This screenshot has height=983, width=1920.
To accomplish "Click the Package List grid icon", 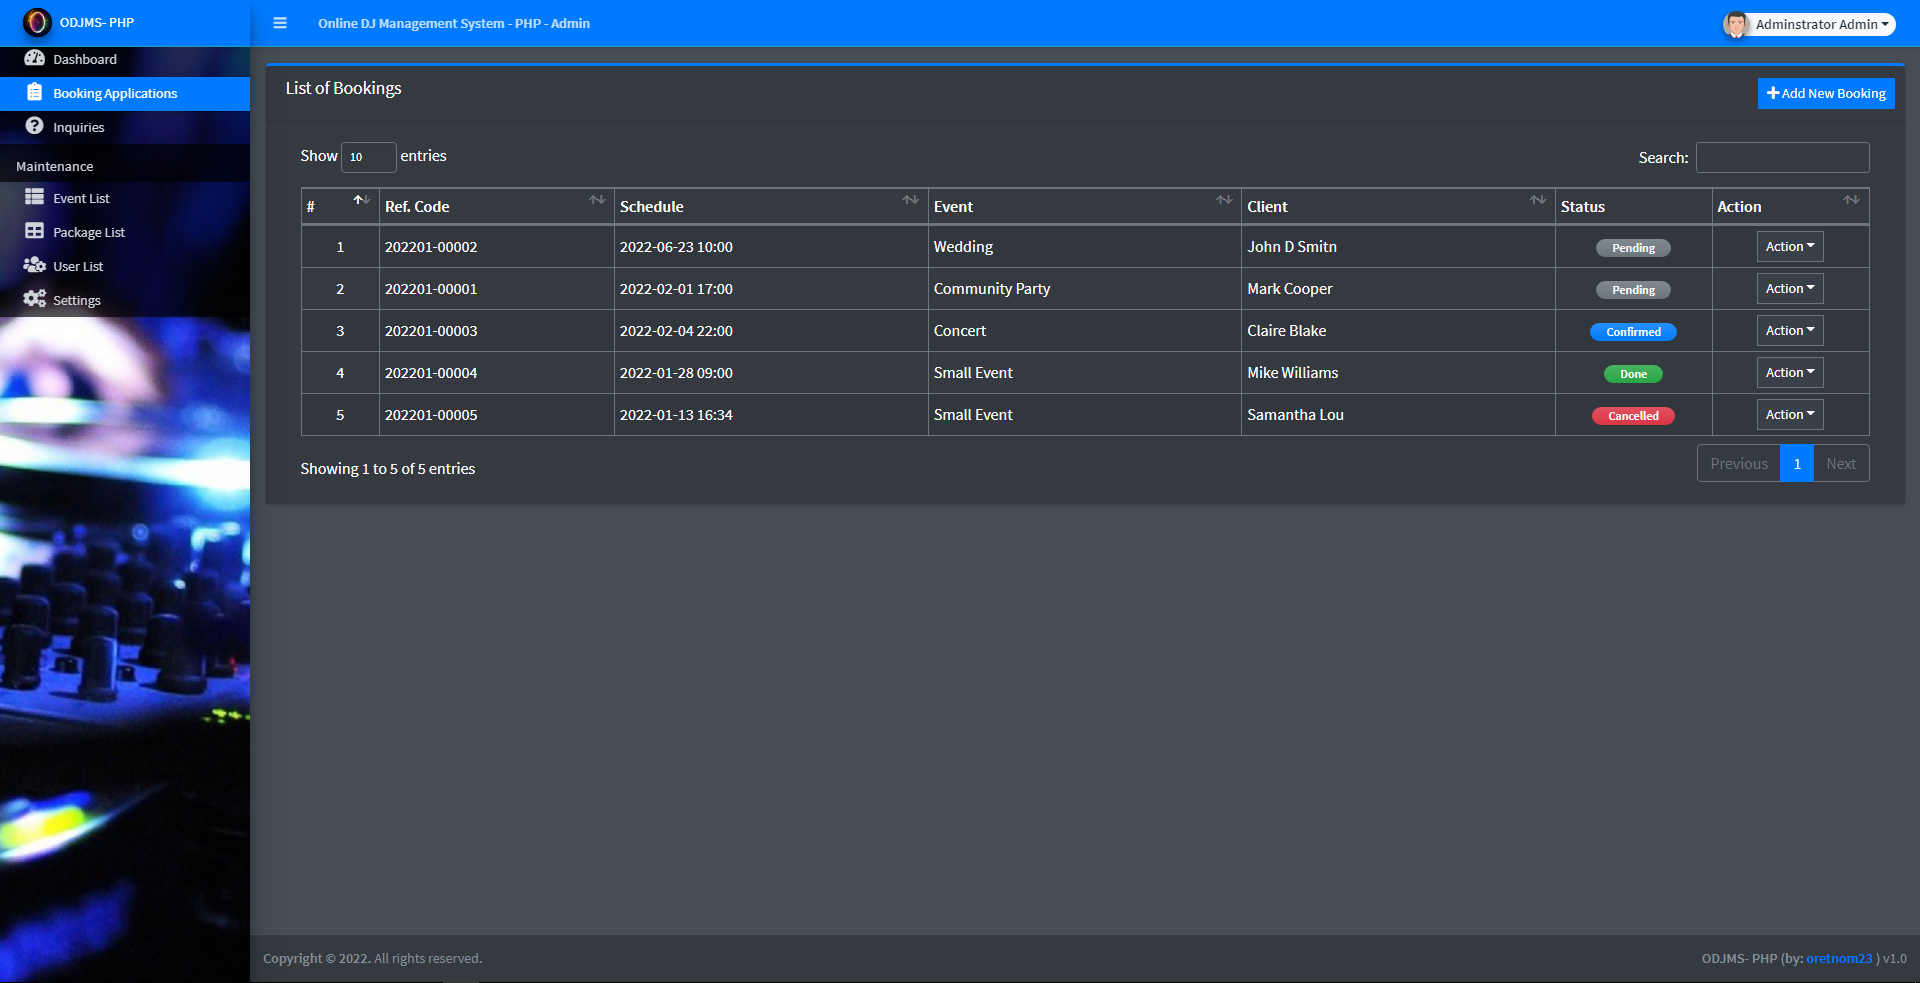I will click(x=35, y=231).
